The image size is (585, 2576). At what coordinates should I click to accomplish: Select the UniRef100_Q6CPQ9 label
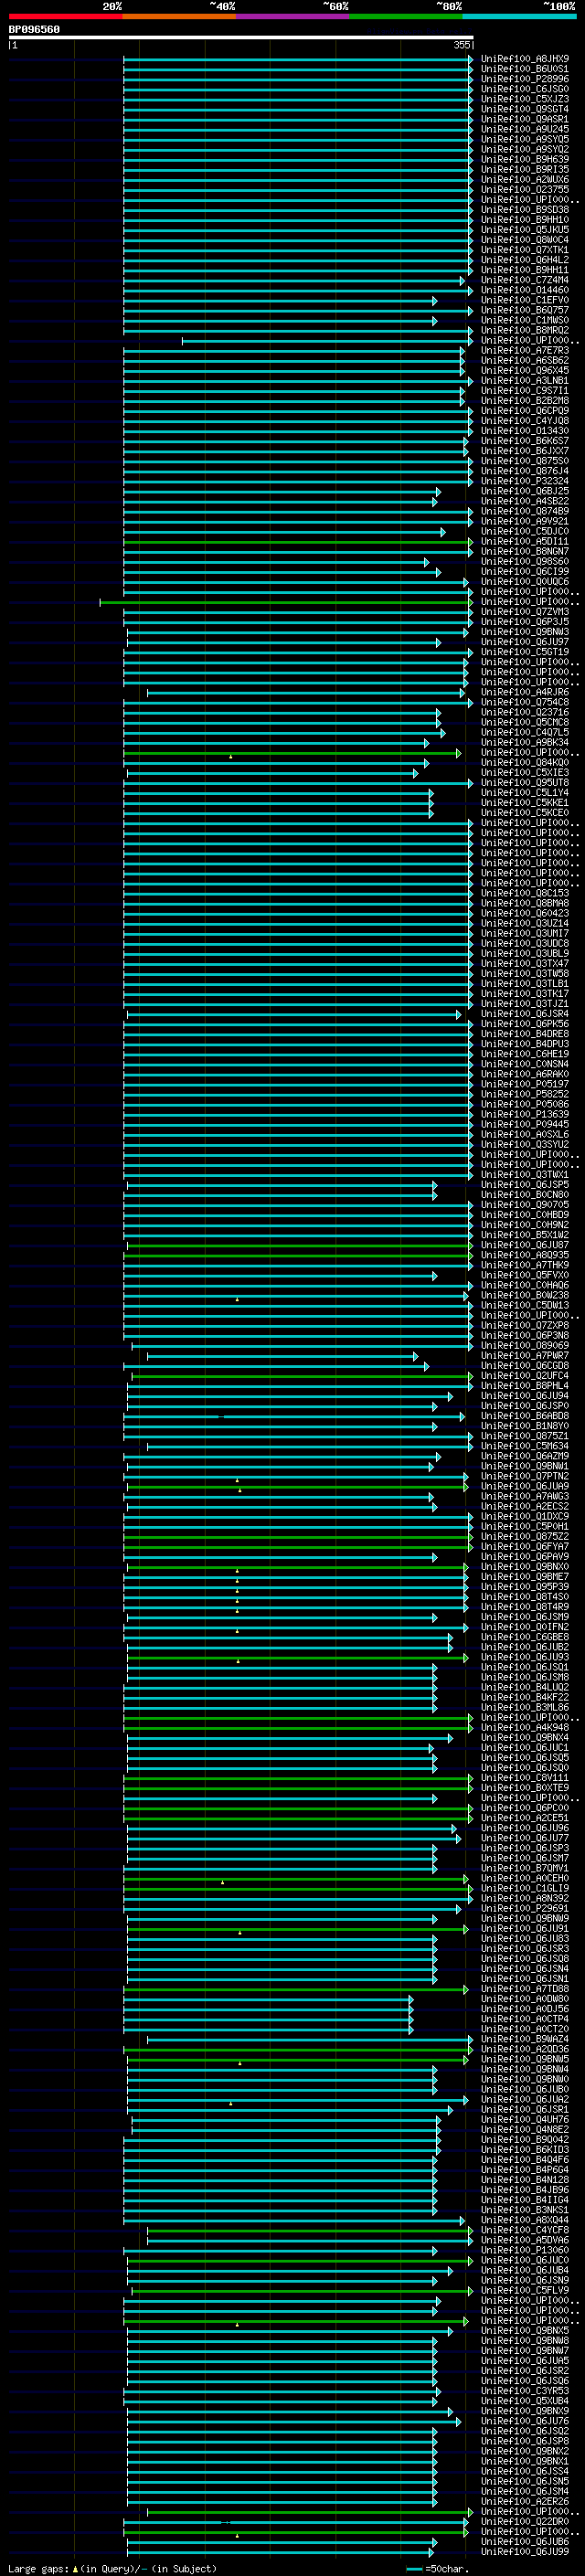(525, 411)
